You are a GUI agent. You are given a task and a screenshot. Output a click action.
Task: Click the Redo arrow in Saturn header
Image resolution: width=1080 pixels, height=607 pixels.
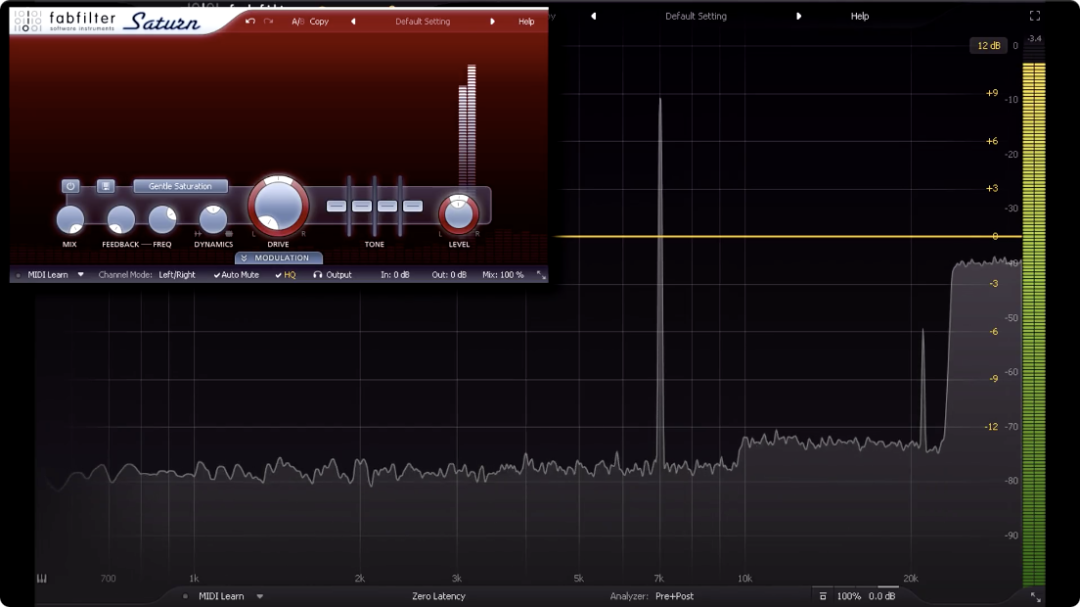pos(269,21)
